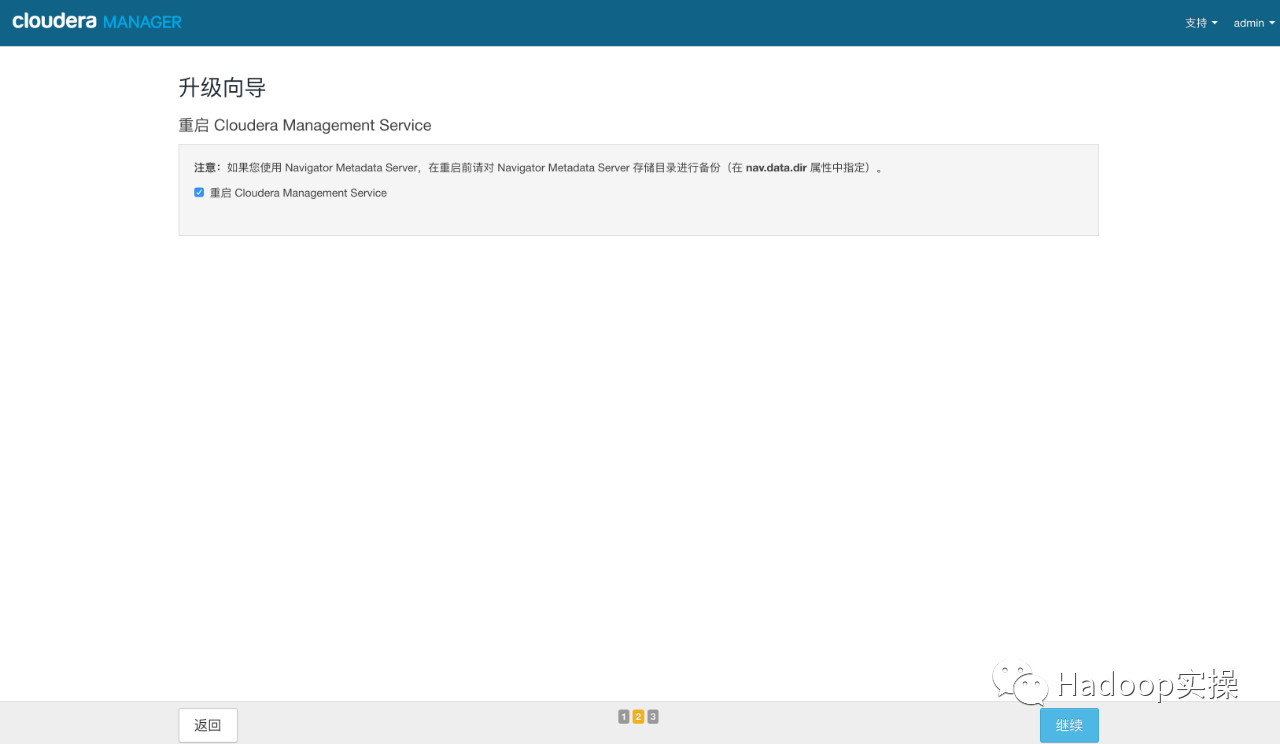Click the 注意 note label
The height and width of the screenshot is (744, 1280).
[208, 168]
